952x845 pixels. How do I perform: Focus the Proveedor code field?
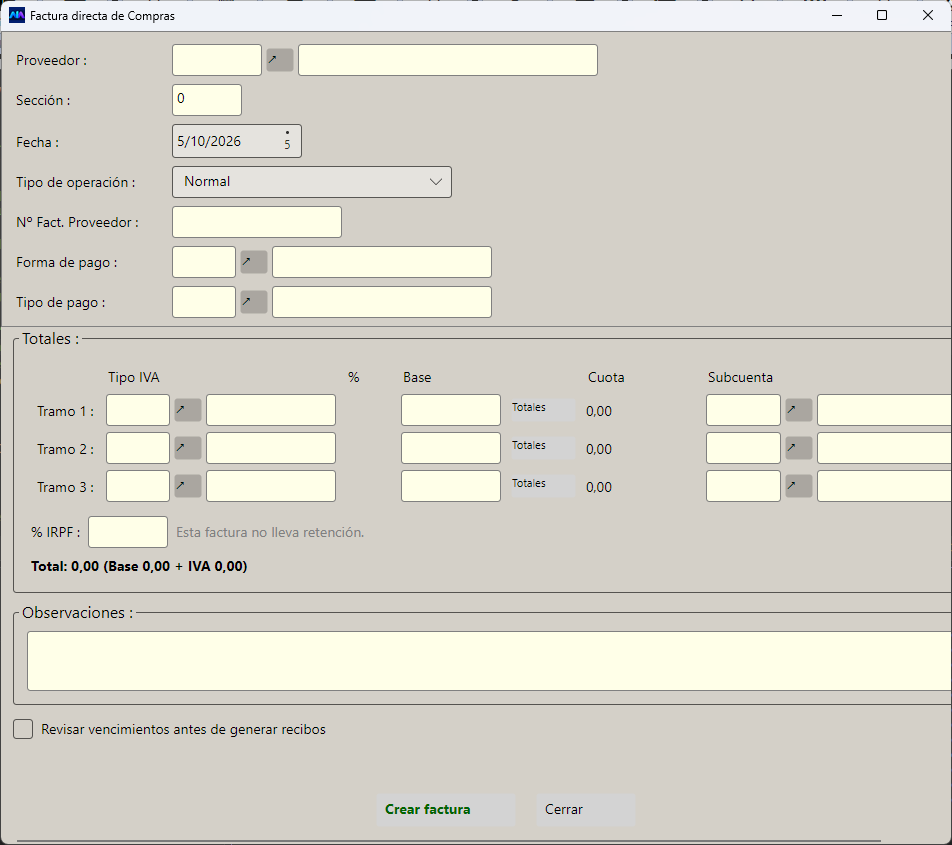pos(217,60)
